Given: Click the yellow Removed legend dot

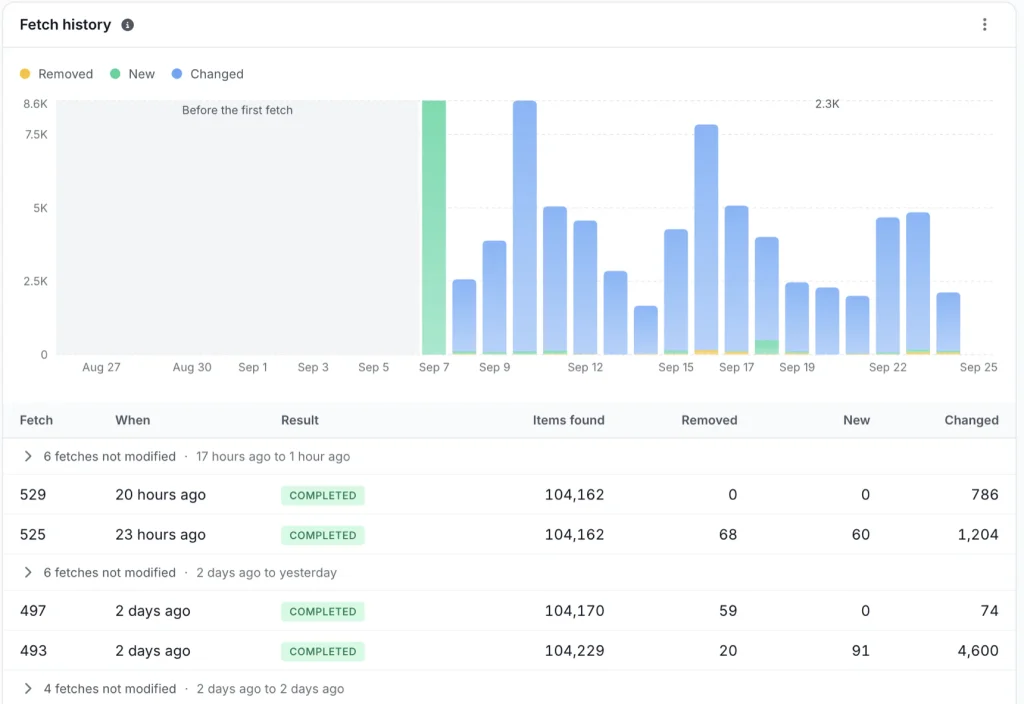Looking at the screenshot, I should (x=25, y=74).
